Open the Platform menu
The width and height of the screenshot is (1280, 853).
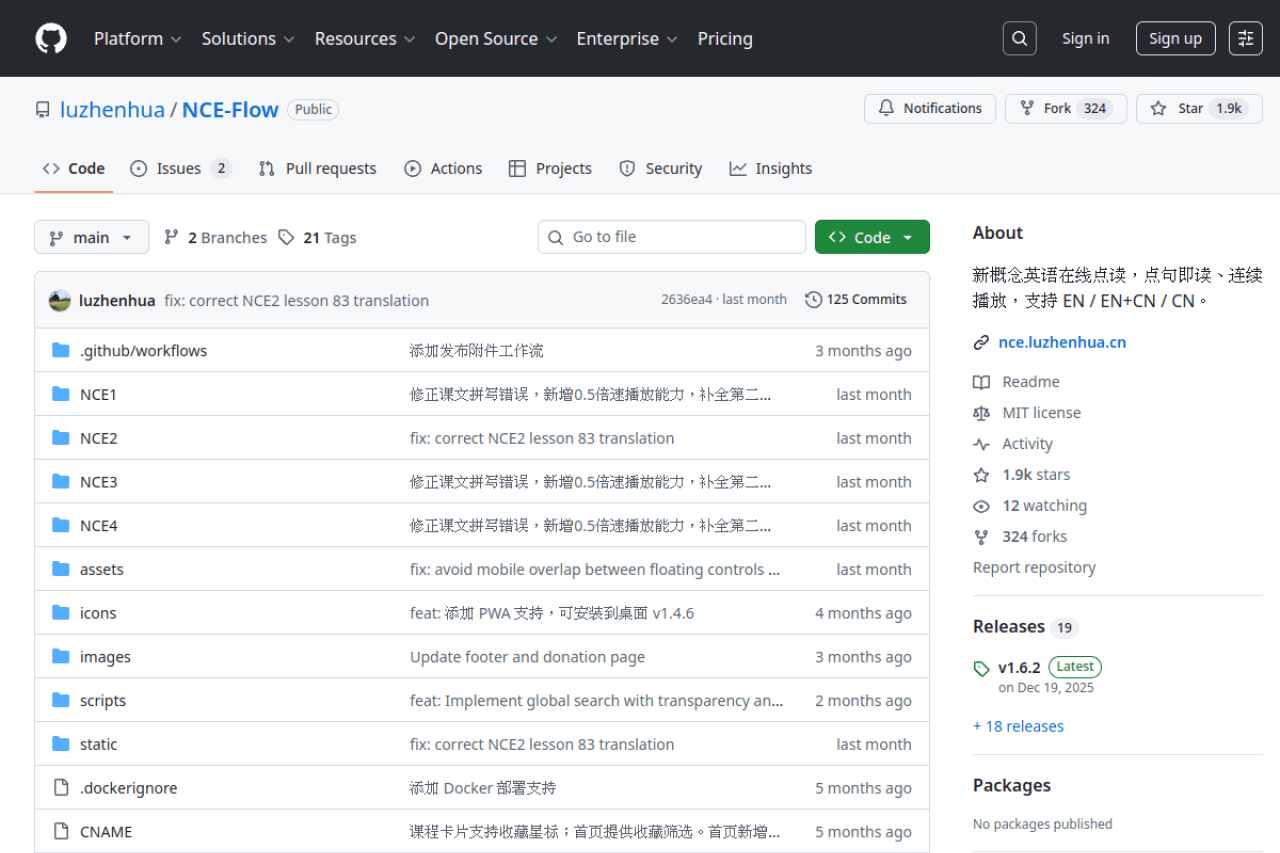pyautogui.click(x=138, y=38)
